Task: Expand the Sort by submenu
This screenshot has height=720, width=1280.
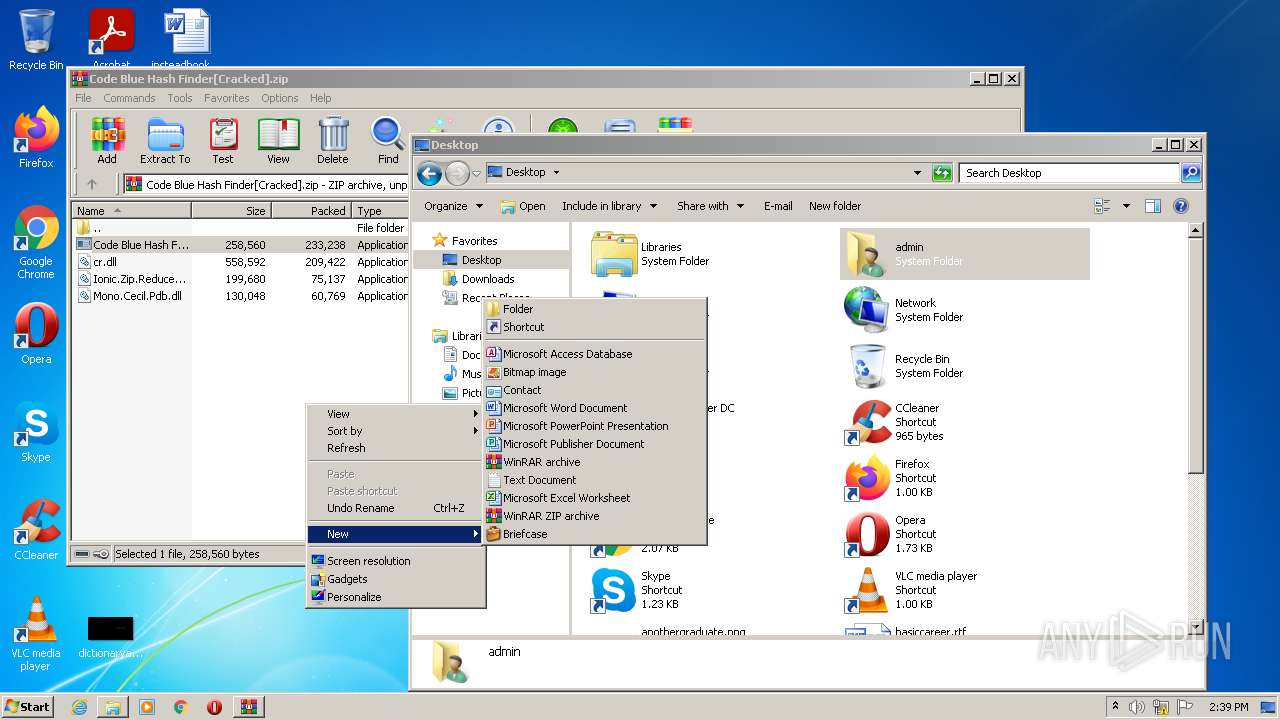Action: click(x=395, y=431)
